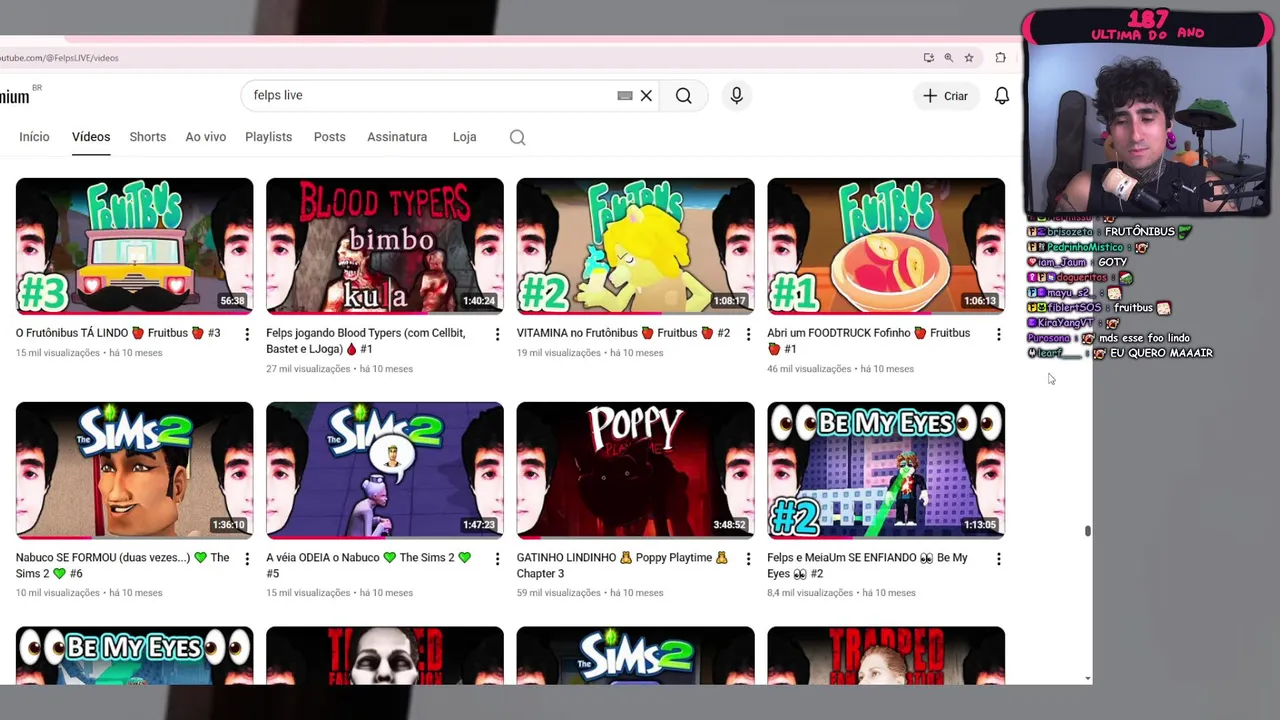Open Poppy Playtime thumbnail
This screenshot has width=1280, height=720.
[635, 470]
